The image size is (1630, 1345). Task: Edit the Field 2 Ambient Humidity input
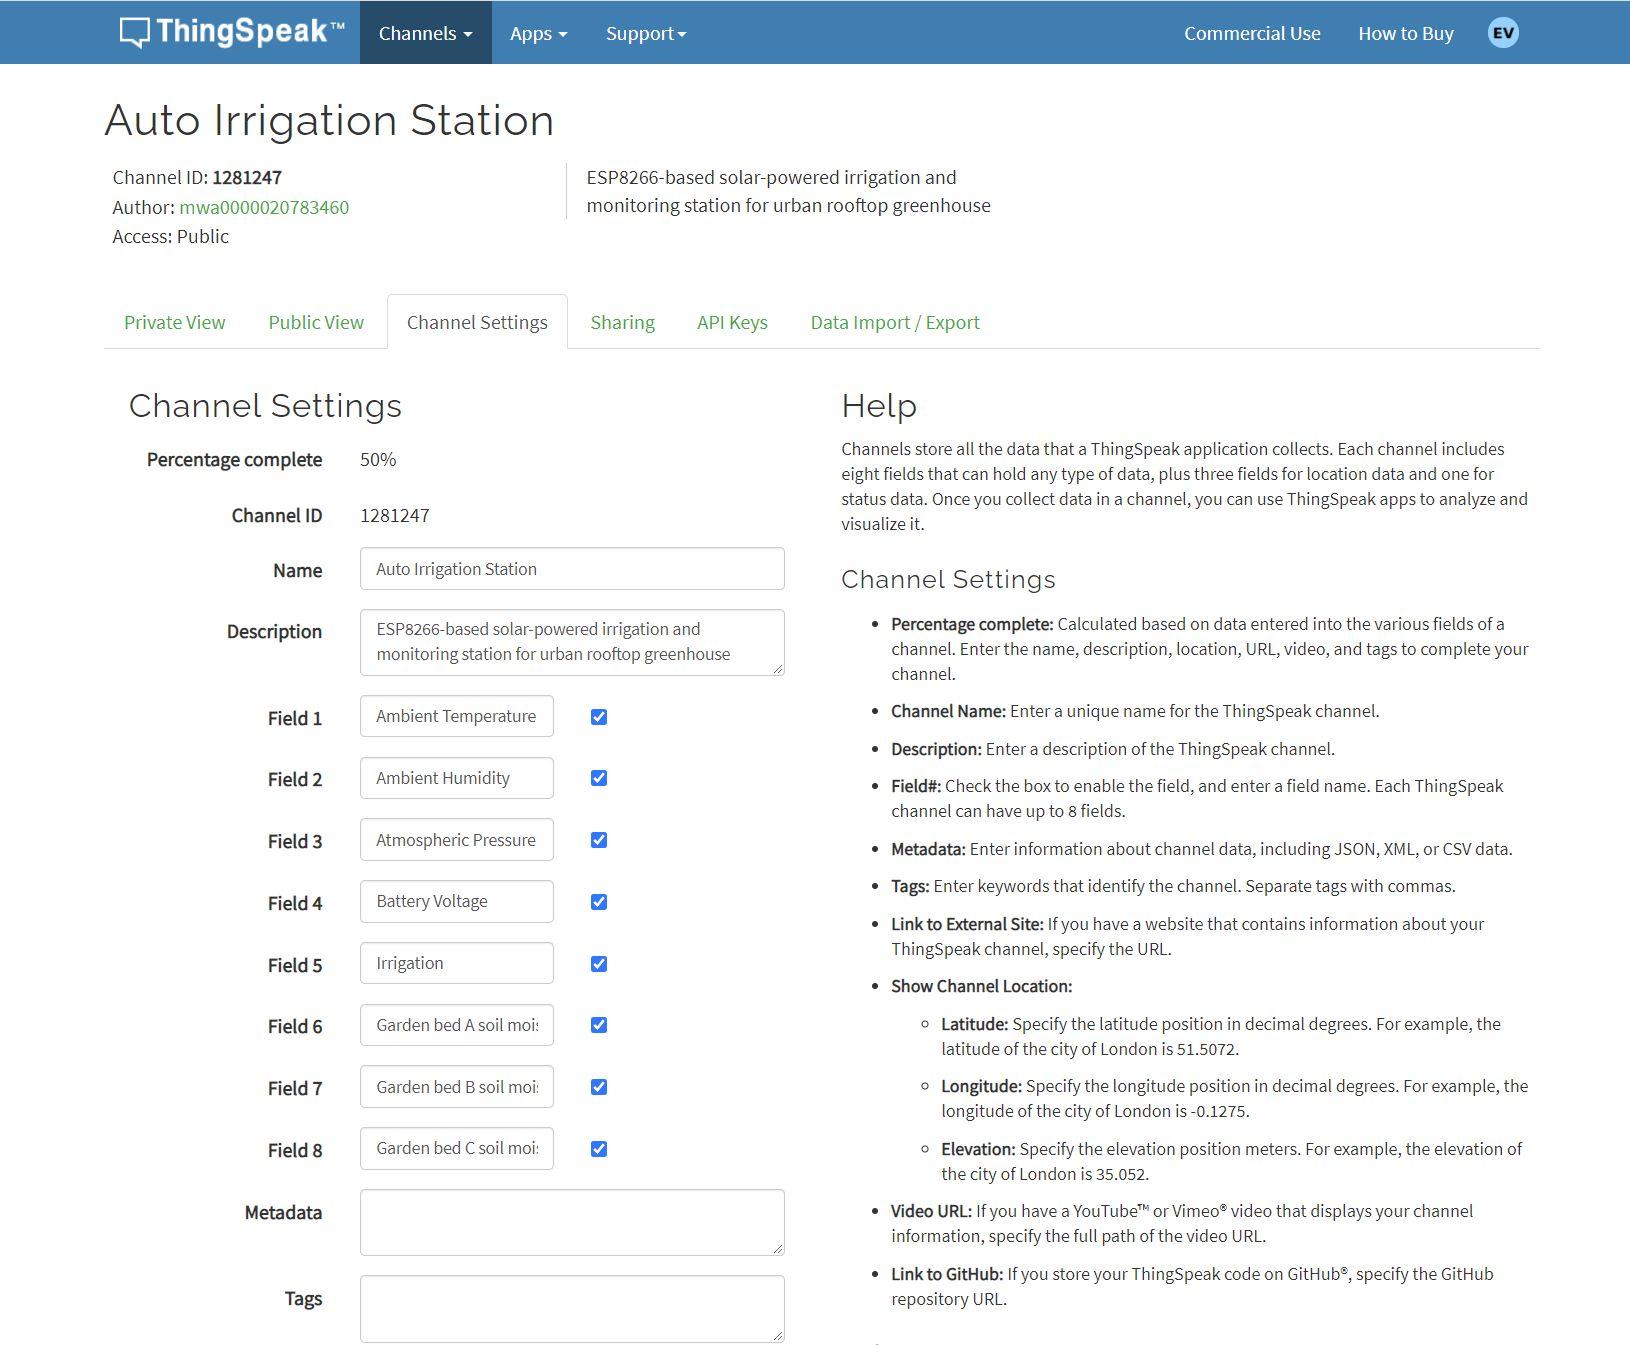(456, 778)
